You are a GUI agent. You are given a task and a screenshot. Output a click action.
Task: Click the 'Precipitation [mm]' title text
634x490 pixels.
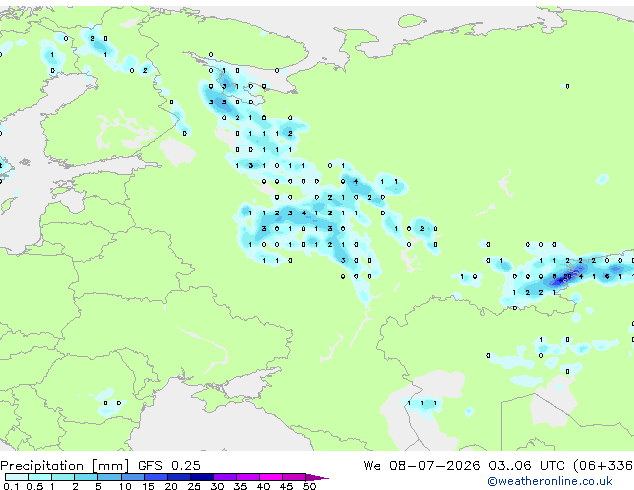[65, 466]
